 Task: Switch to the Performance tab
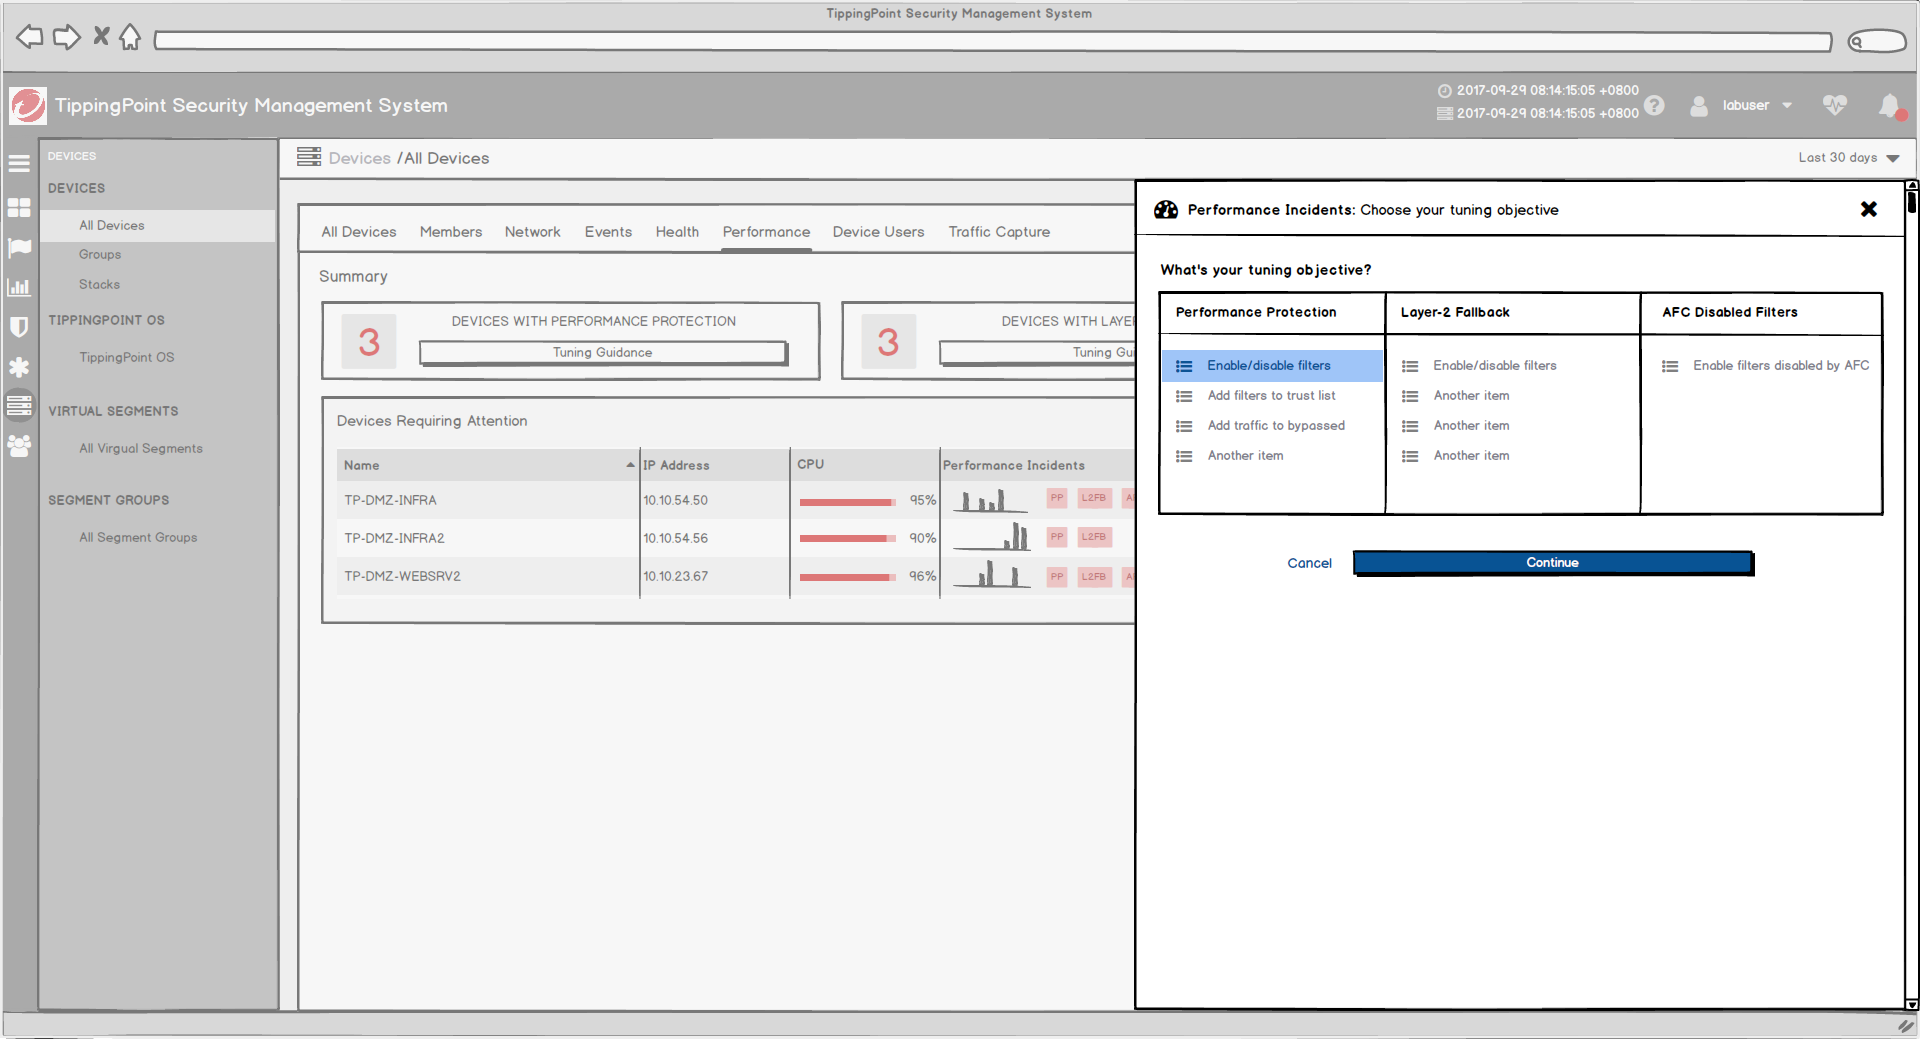(x=766, y=232)
